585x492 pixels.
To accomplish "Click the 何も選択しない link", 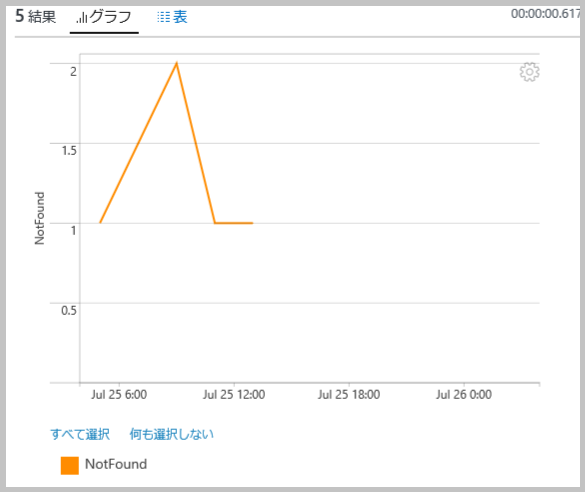I will pos(172,434).
